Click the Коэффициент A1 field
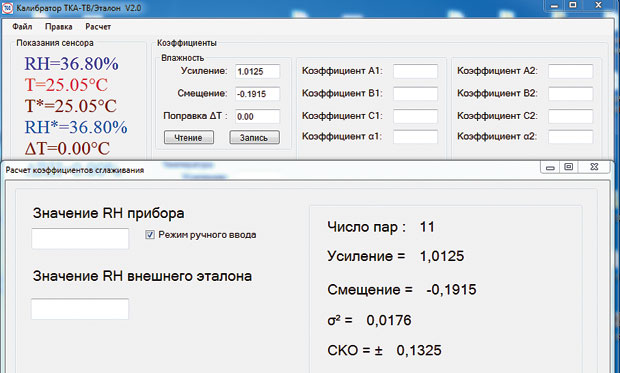This screenshot has width=620, height=373. pyautogui.click(x=416, y=72)
